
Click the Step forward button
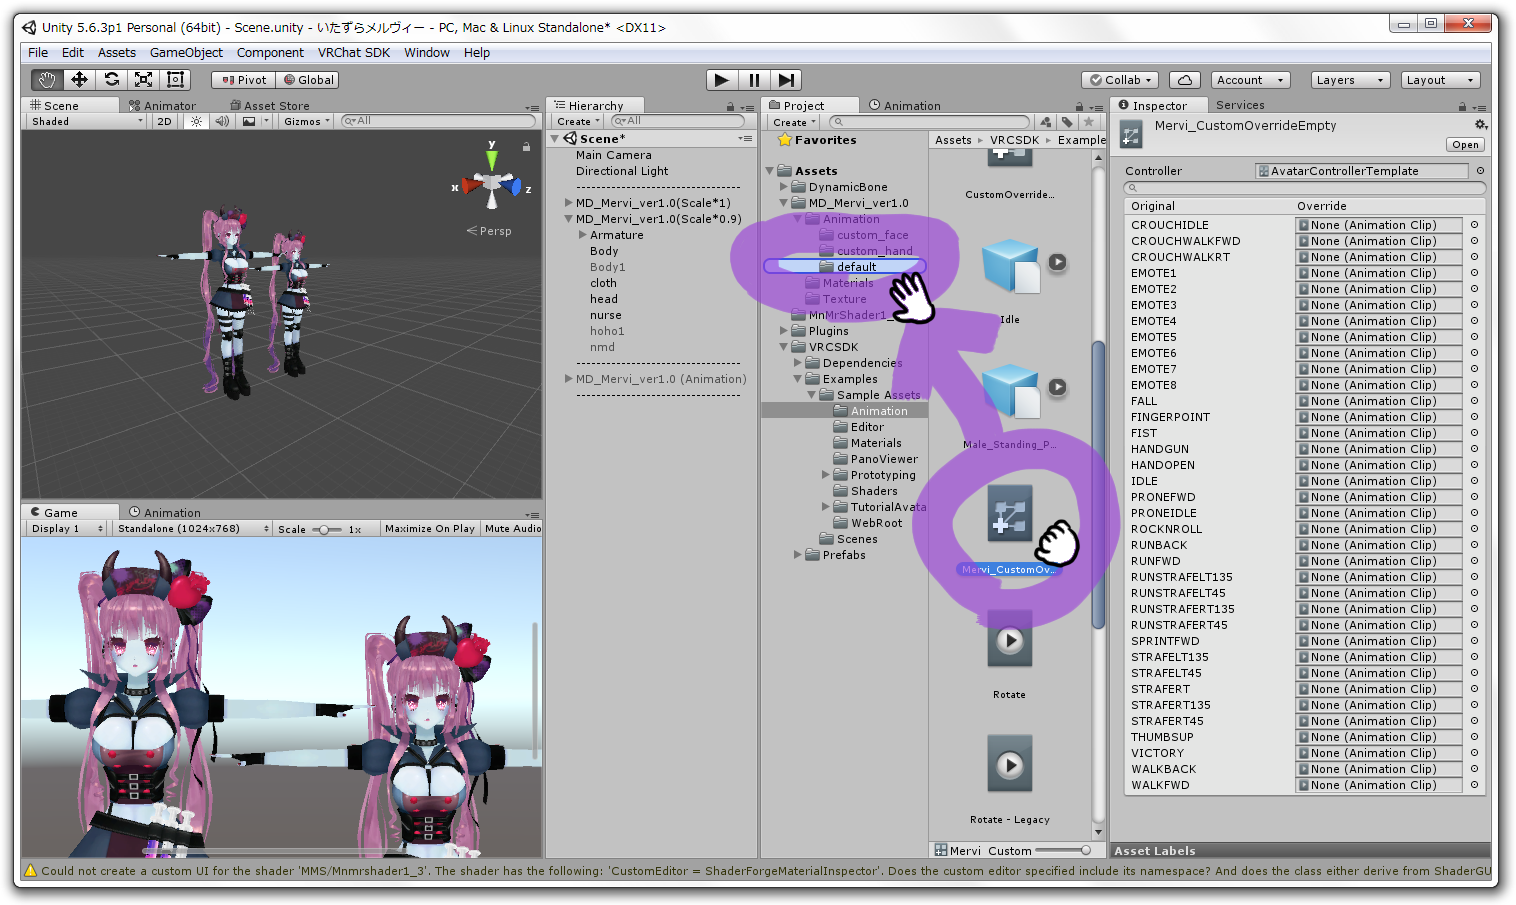(786, 80)
